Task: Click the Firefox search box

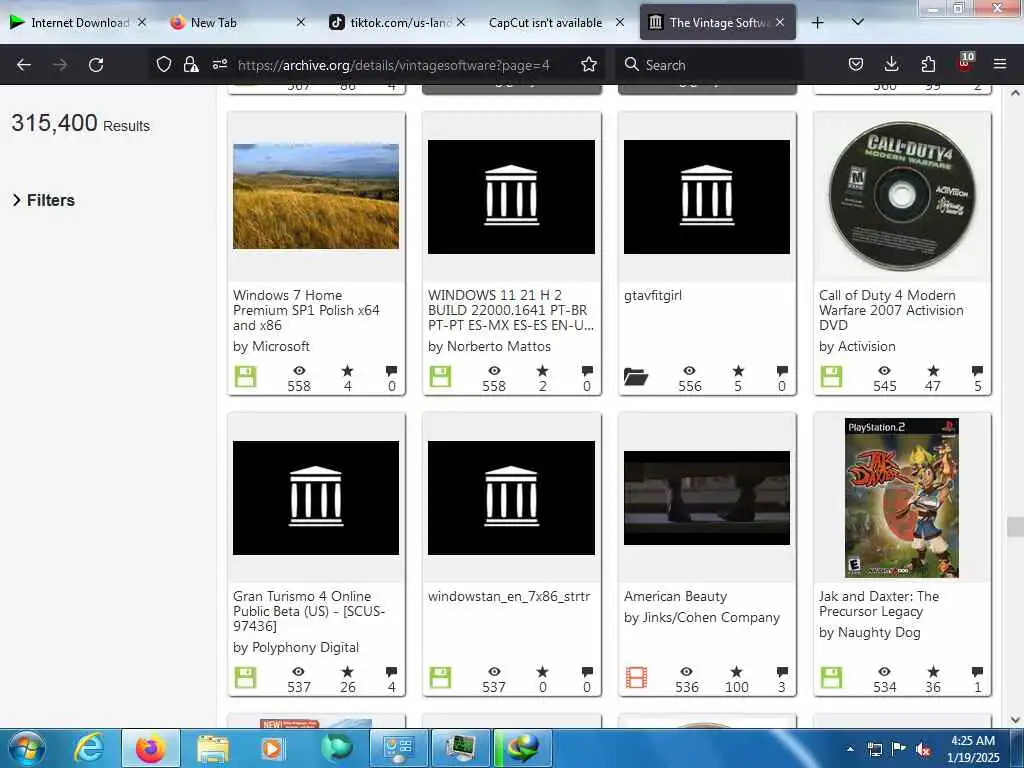Action: click(709, 65)
